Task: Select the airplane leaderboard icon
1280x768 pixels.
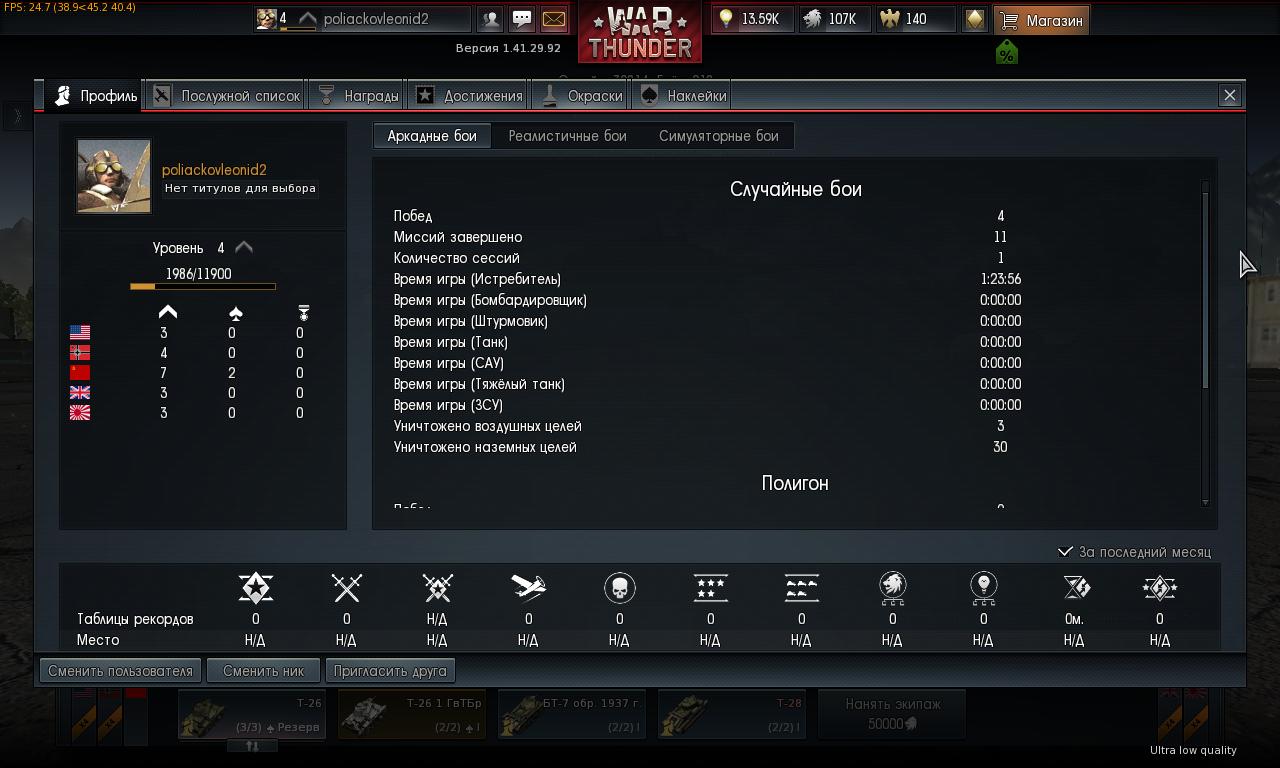Action: (x=528, y=587)
